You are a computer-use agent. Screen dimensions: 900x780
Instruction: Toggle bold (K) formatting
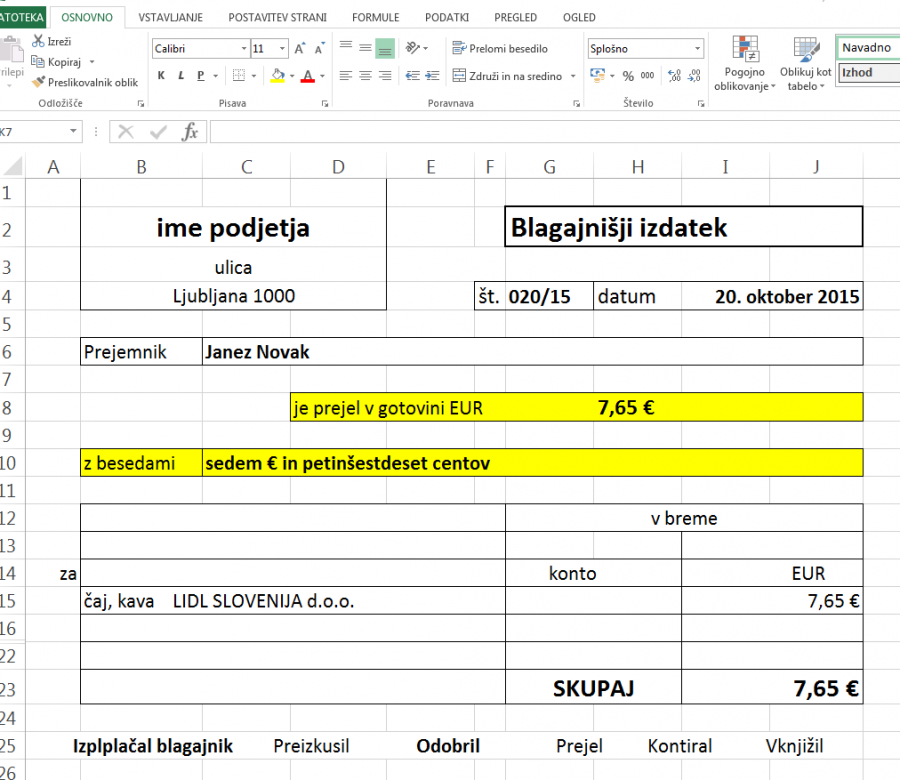tap(161, 76)
